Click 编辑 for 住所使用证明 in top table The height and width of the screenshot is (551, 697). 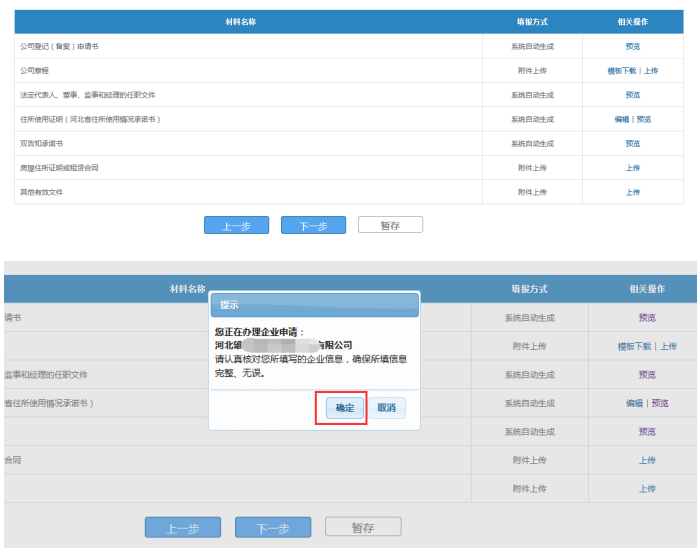point(621,119)
